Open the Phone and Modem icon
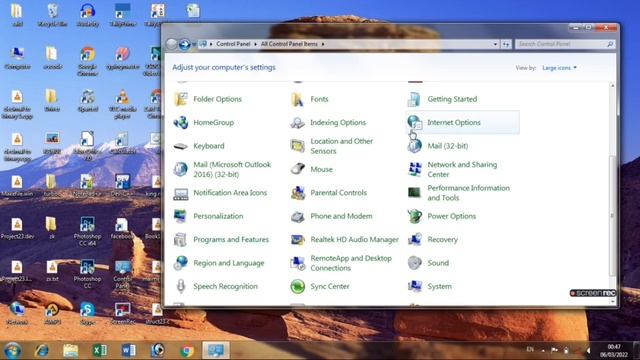The height and width of the screenshot is (360, 640). click(x=298, y=216)
